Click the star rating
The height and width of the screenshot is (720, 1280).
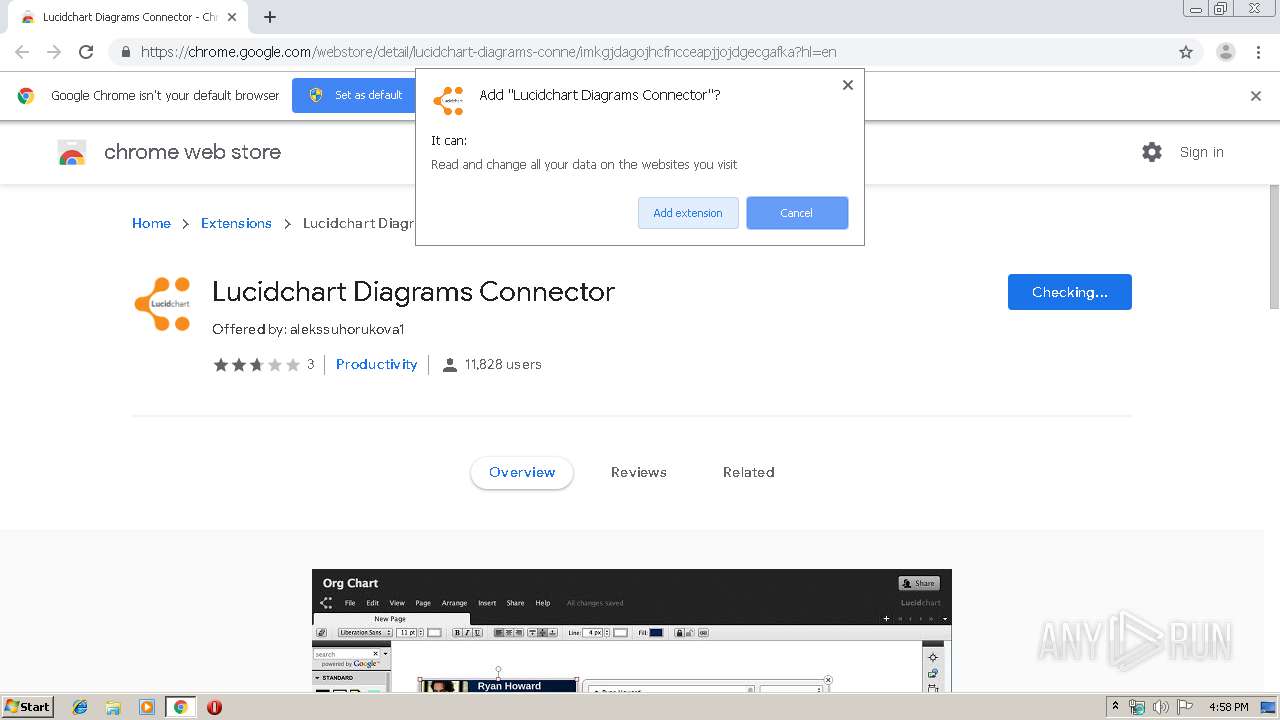pos(256,365)
